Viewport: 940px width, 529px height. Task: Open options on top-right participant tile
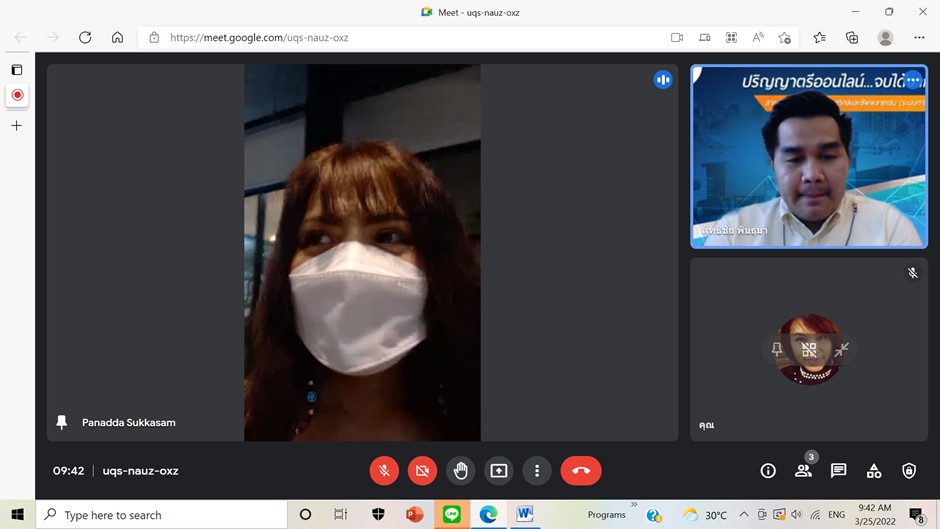[912, 81]
